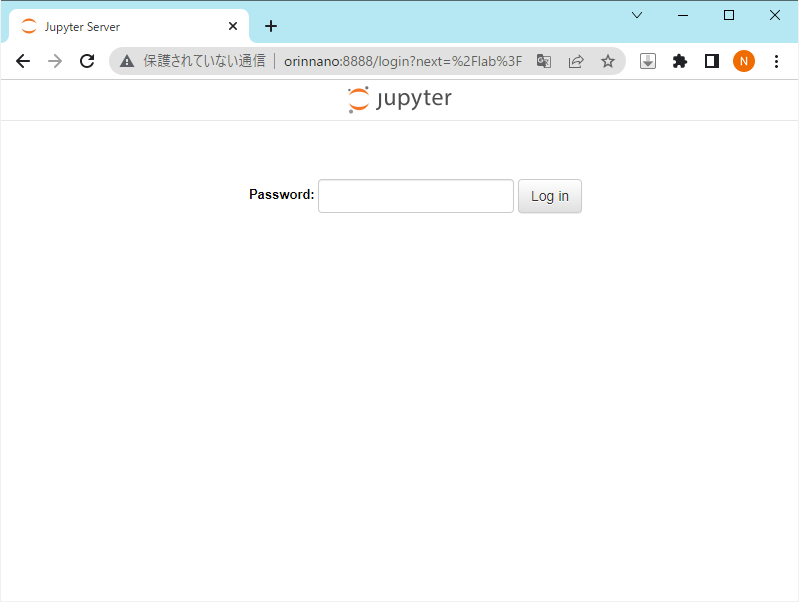This screenshot has width=799, height=602.
Task: Click the not-secure warning triangle icon
Action: tap(127, 61)
